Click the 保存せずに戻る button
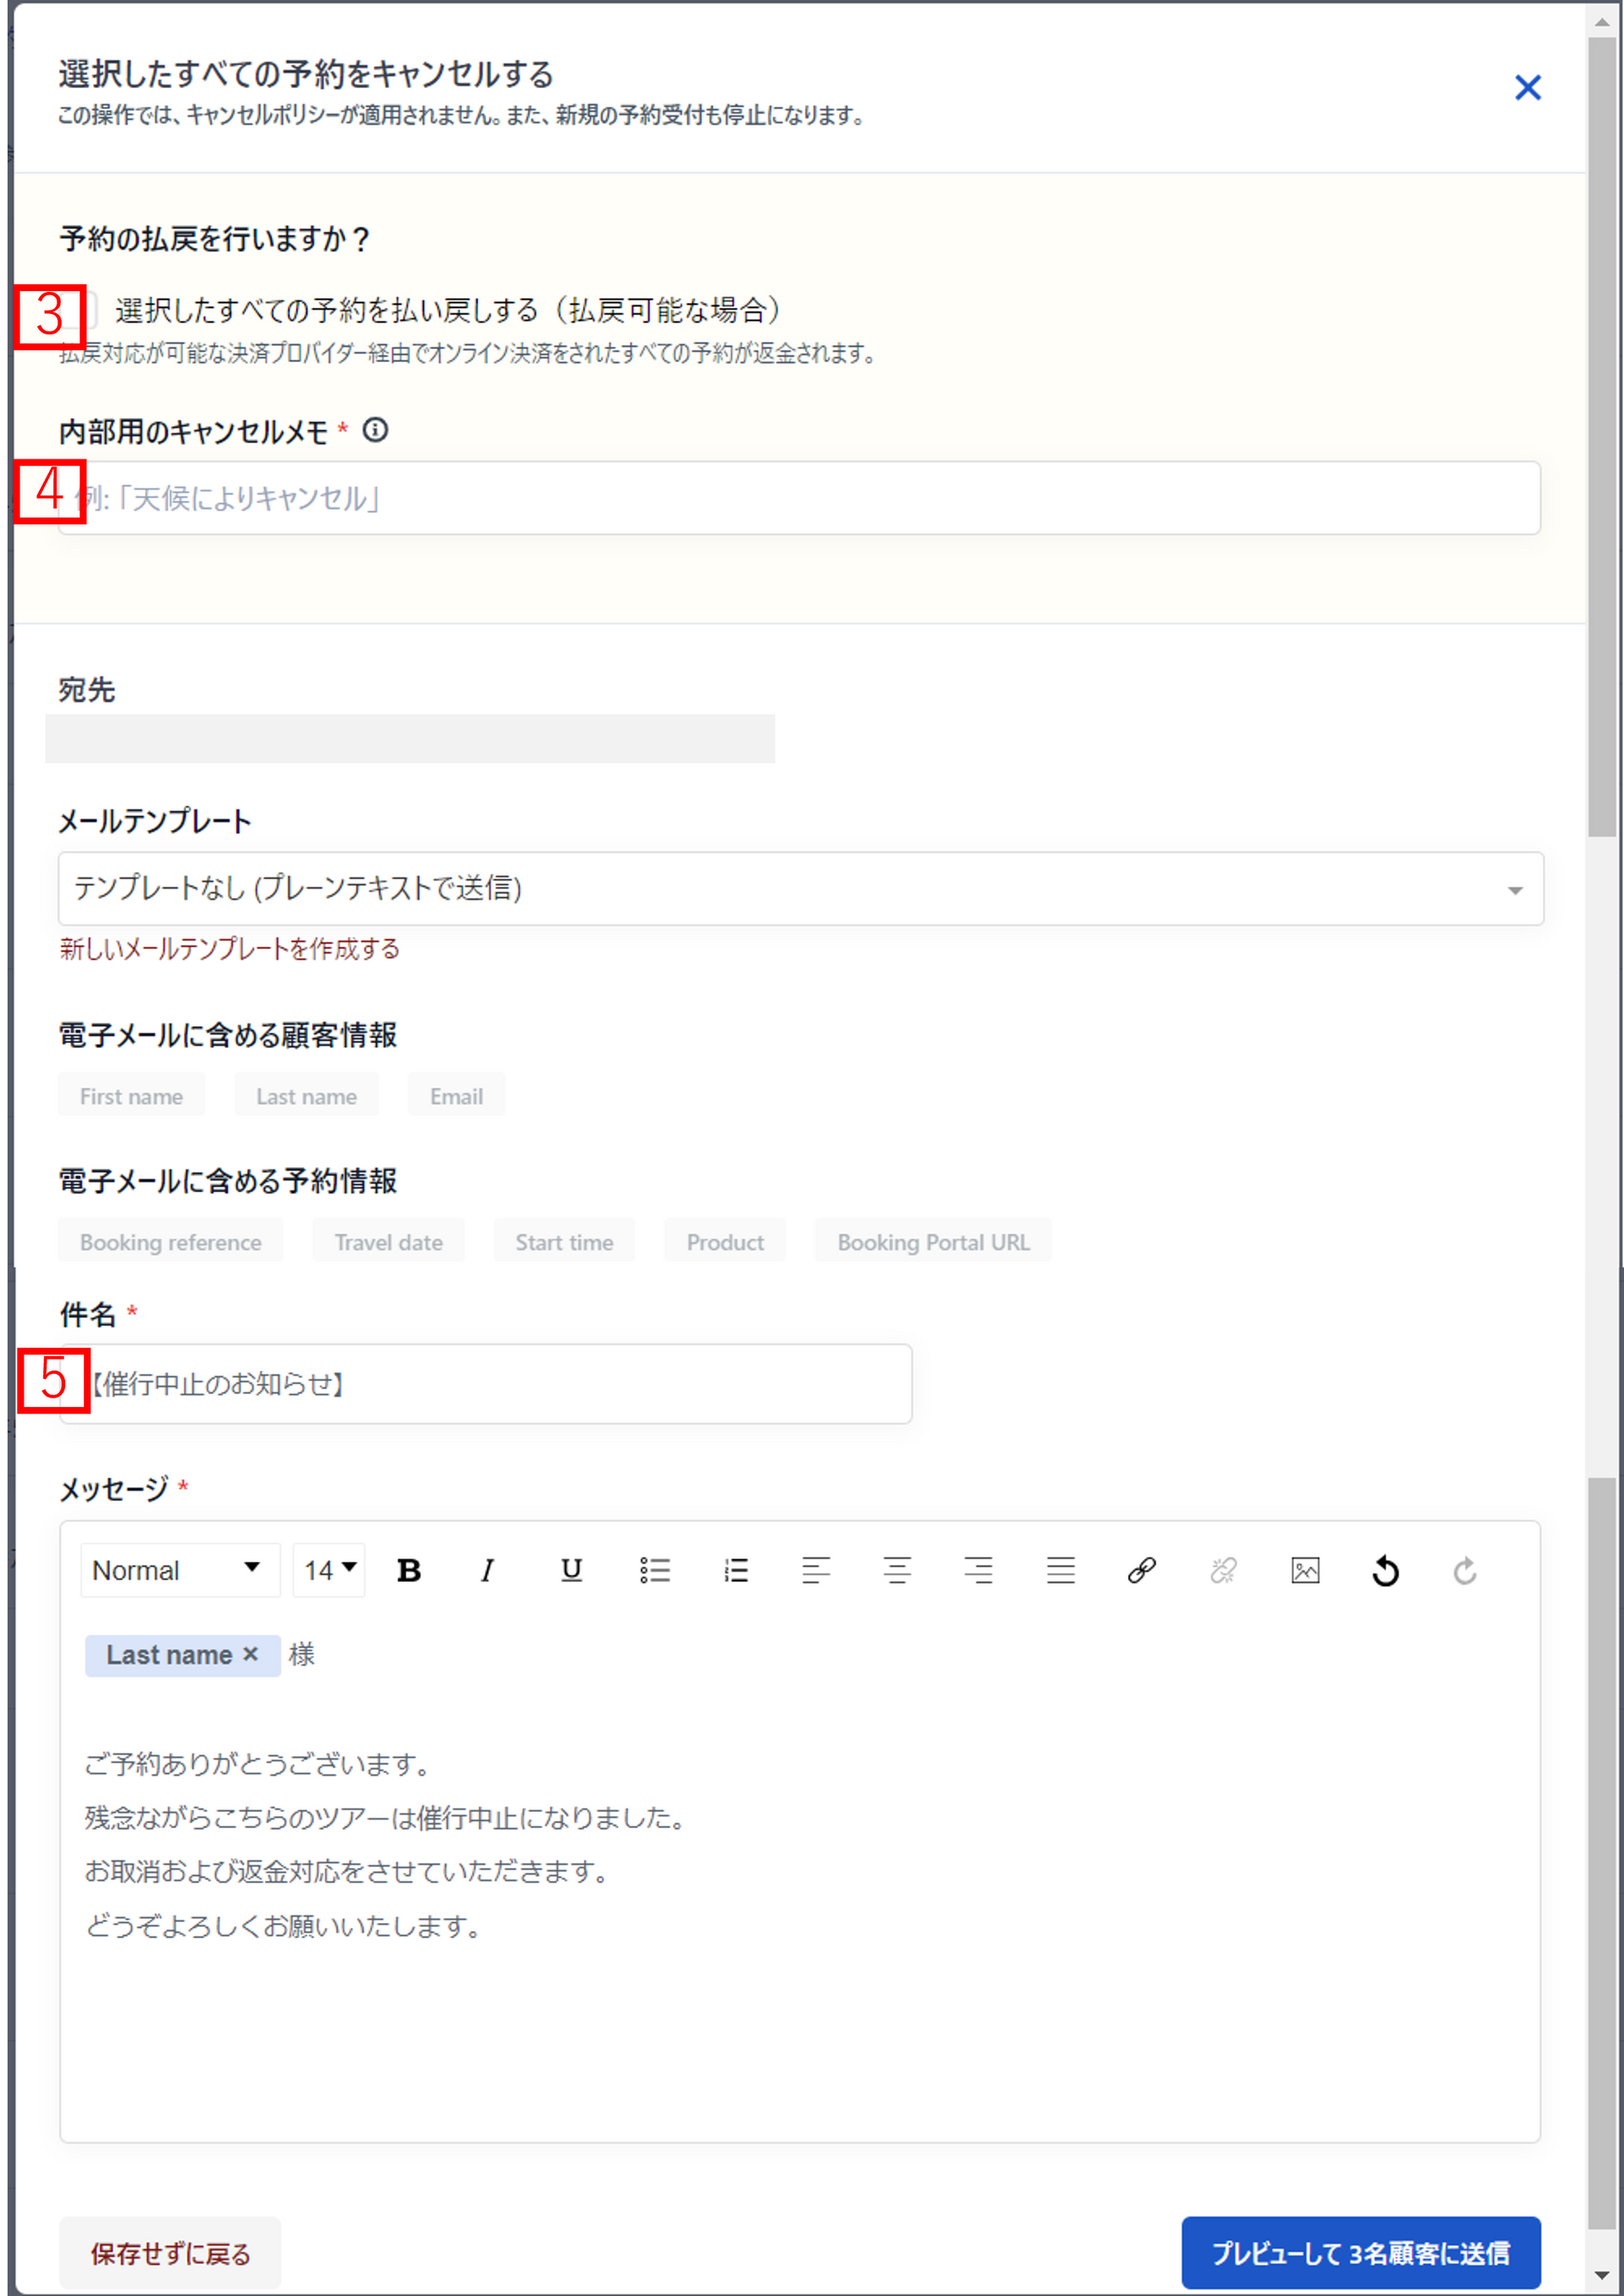Screen dimensions: 1624x2296 (170, 2253)
